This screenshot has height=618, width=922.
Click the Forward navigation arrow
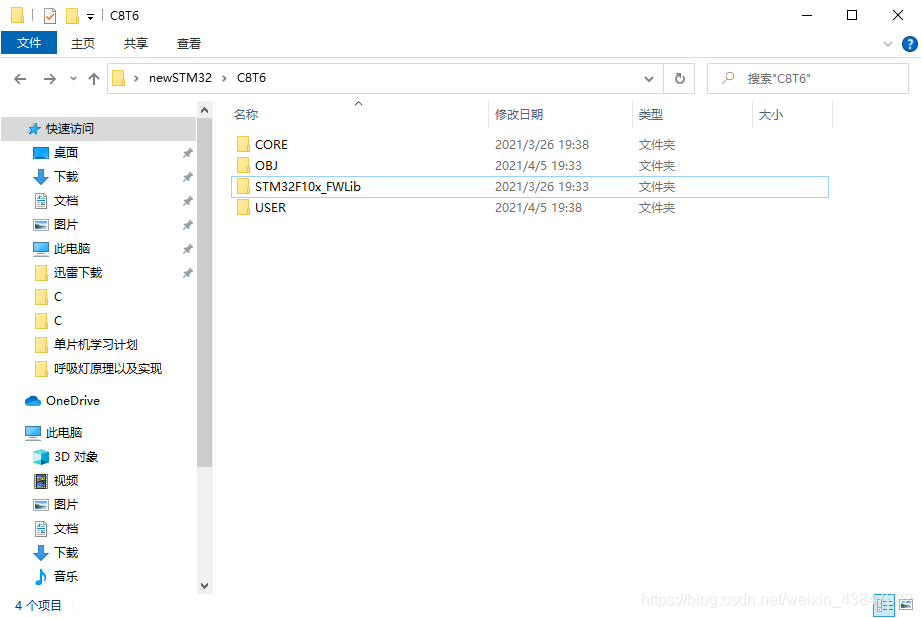pyautogui.click(x=50, y=79)
